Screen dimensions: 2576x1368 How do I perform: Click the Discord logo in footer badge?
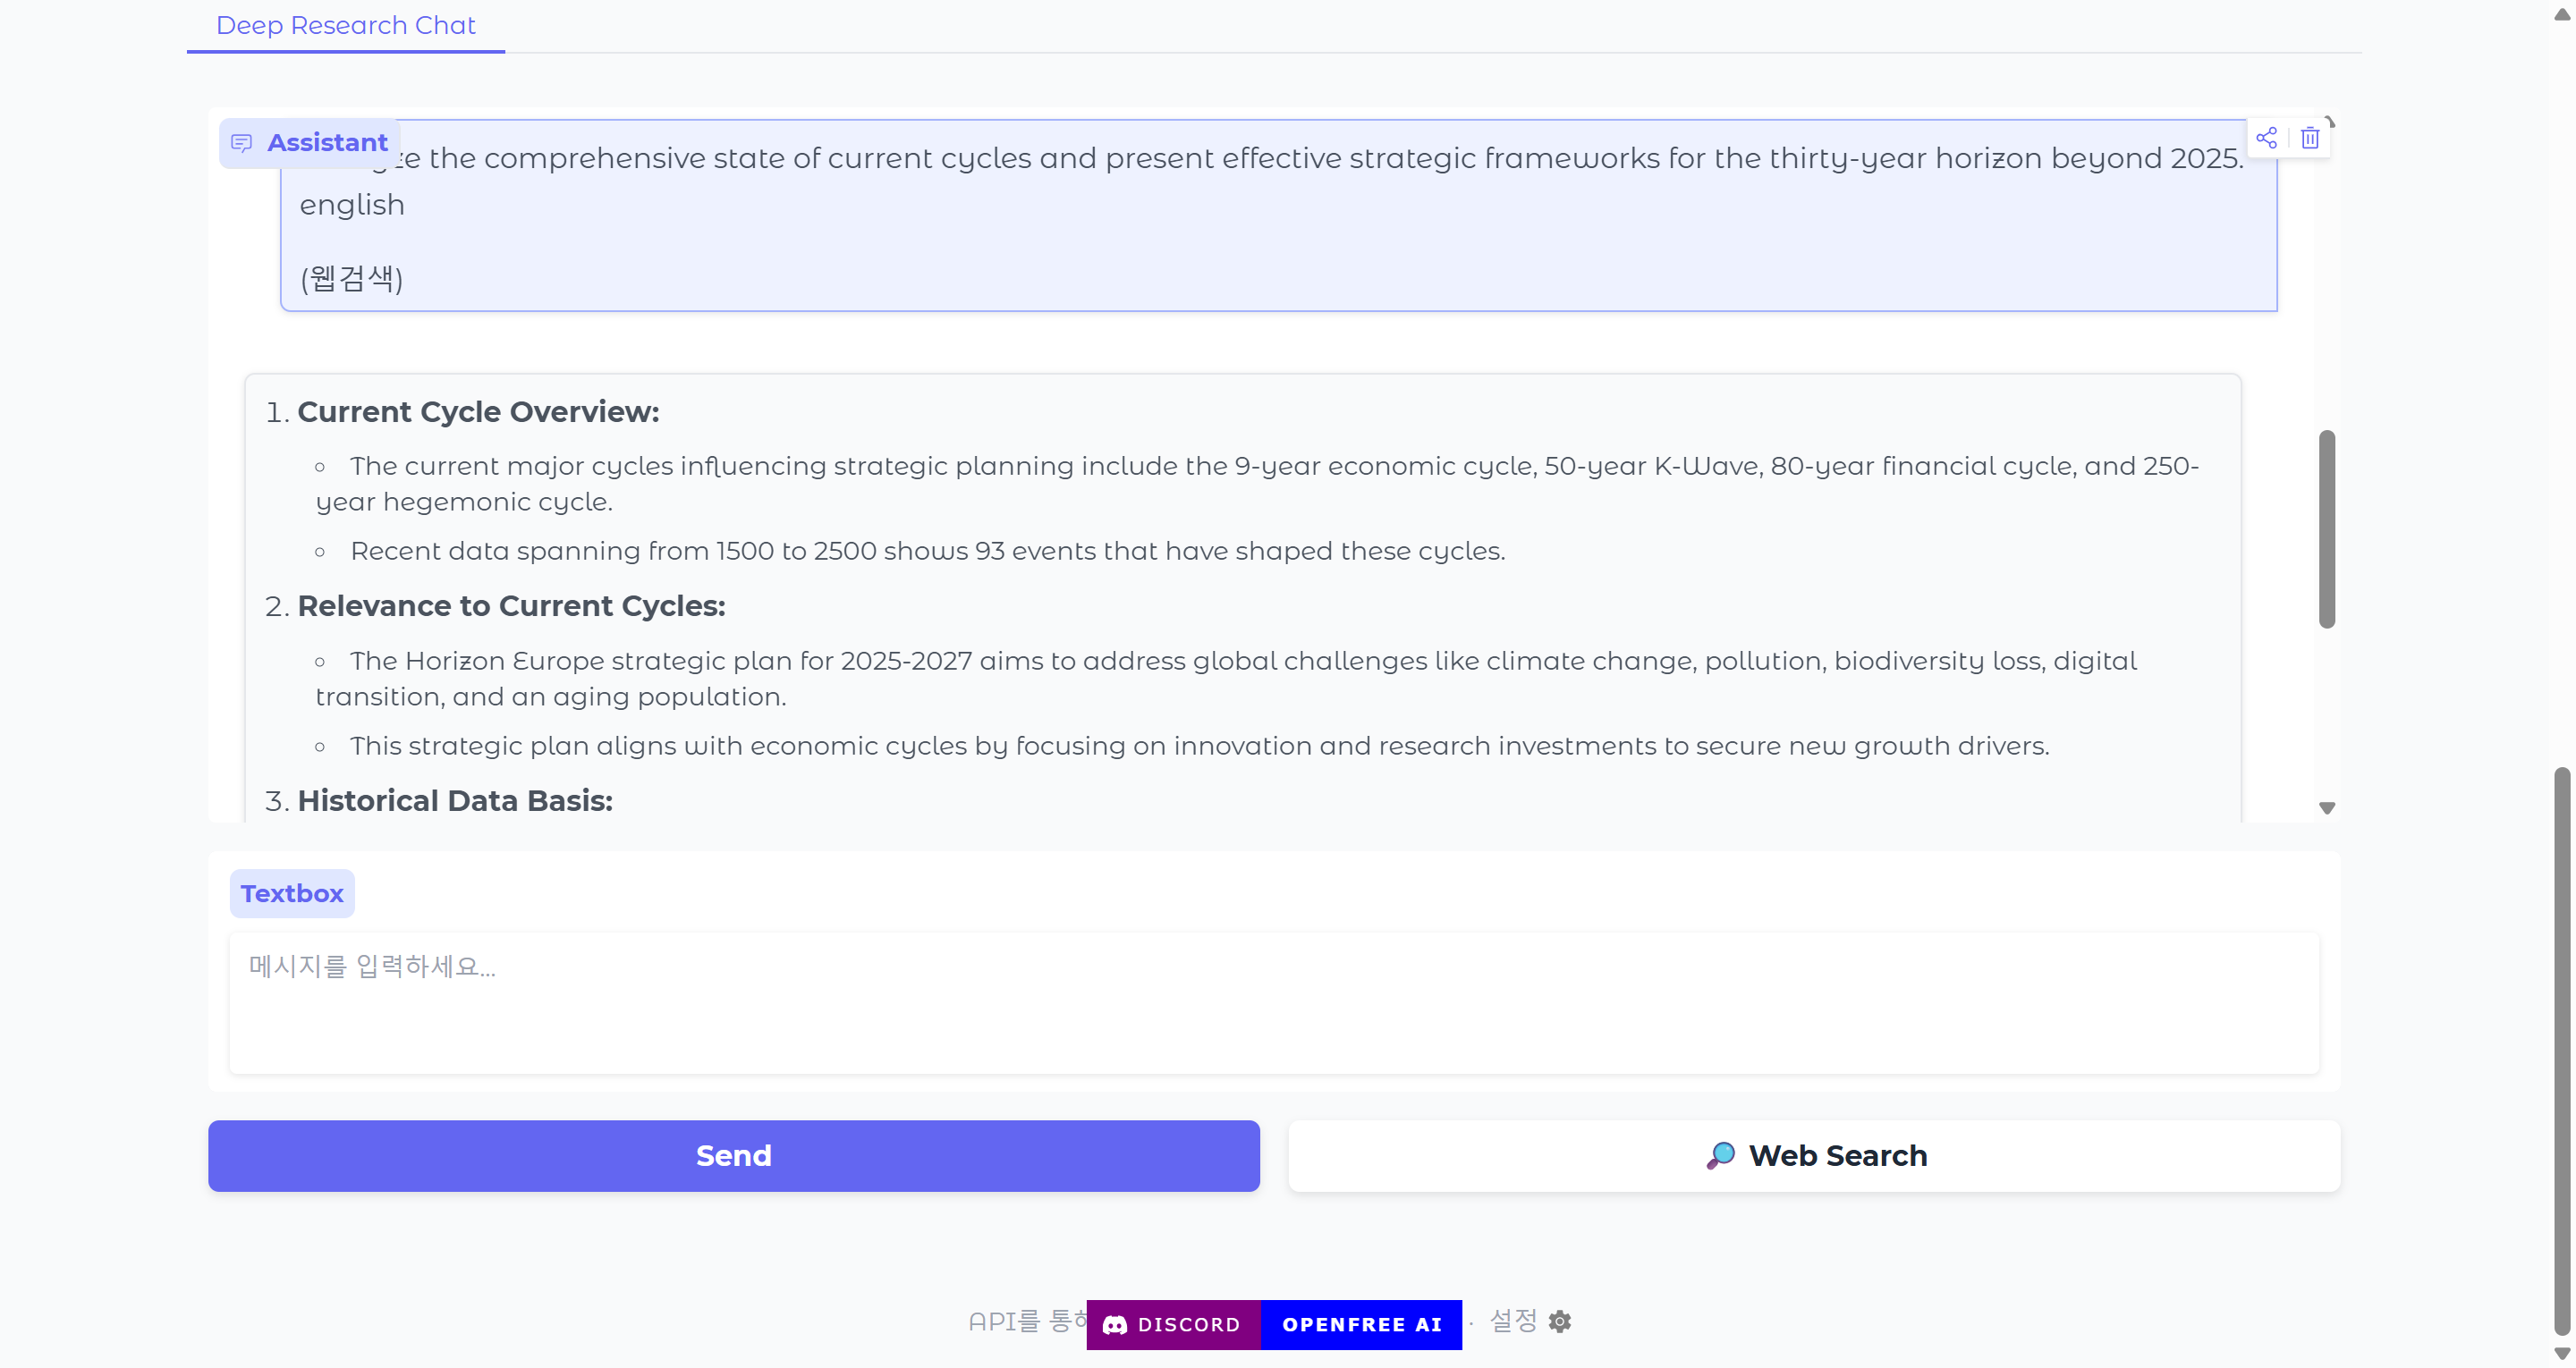pyautogui.click(x=1114, y=1325)
